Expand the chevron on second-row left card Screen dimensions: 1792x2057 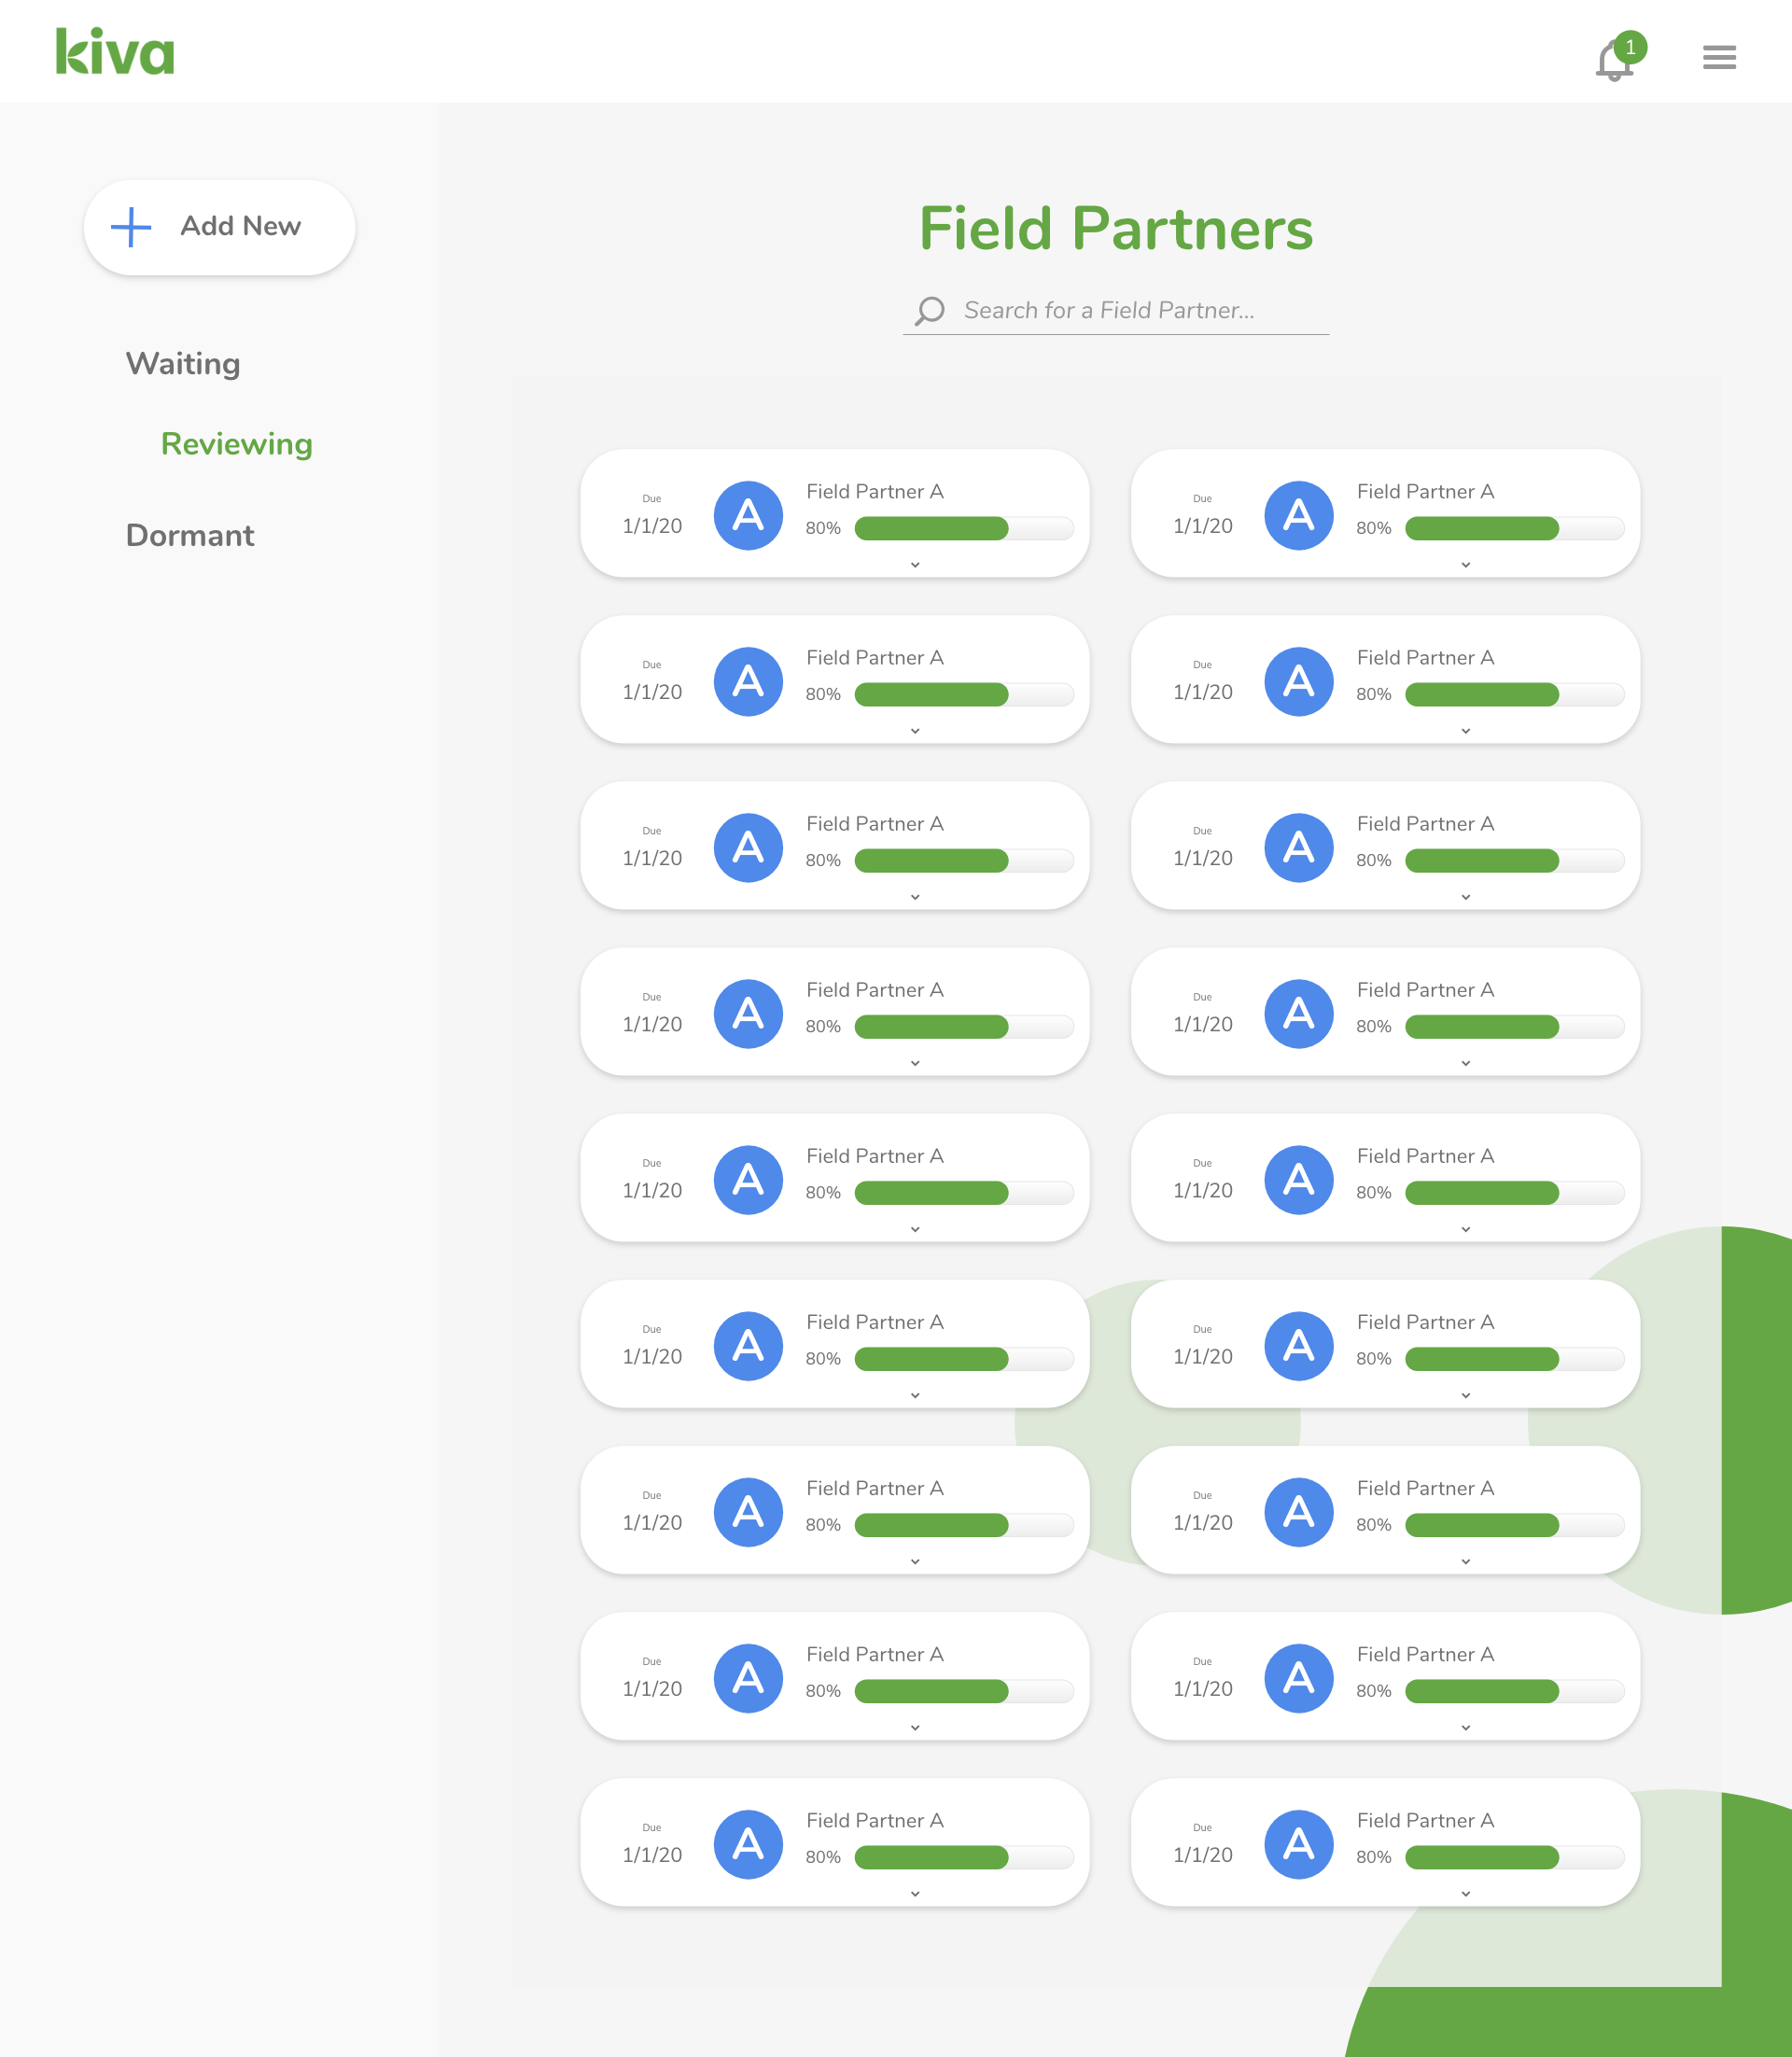[915, 731]
